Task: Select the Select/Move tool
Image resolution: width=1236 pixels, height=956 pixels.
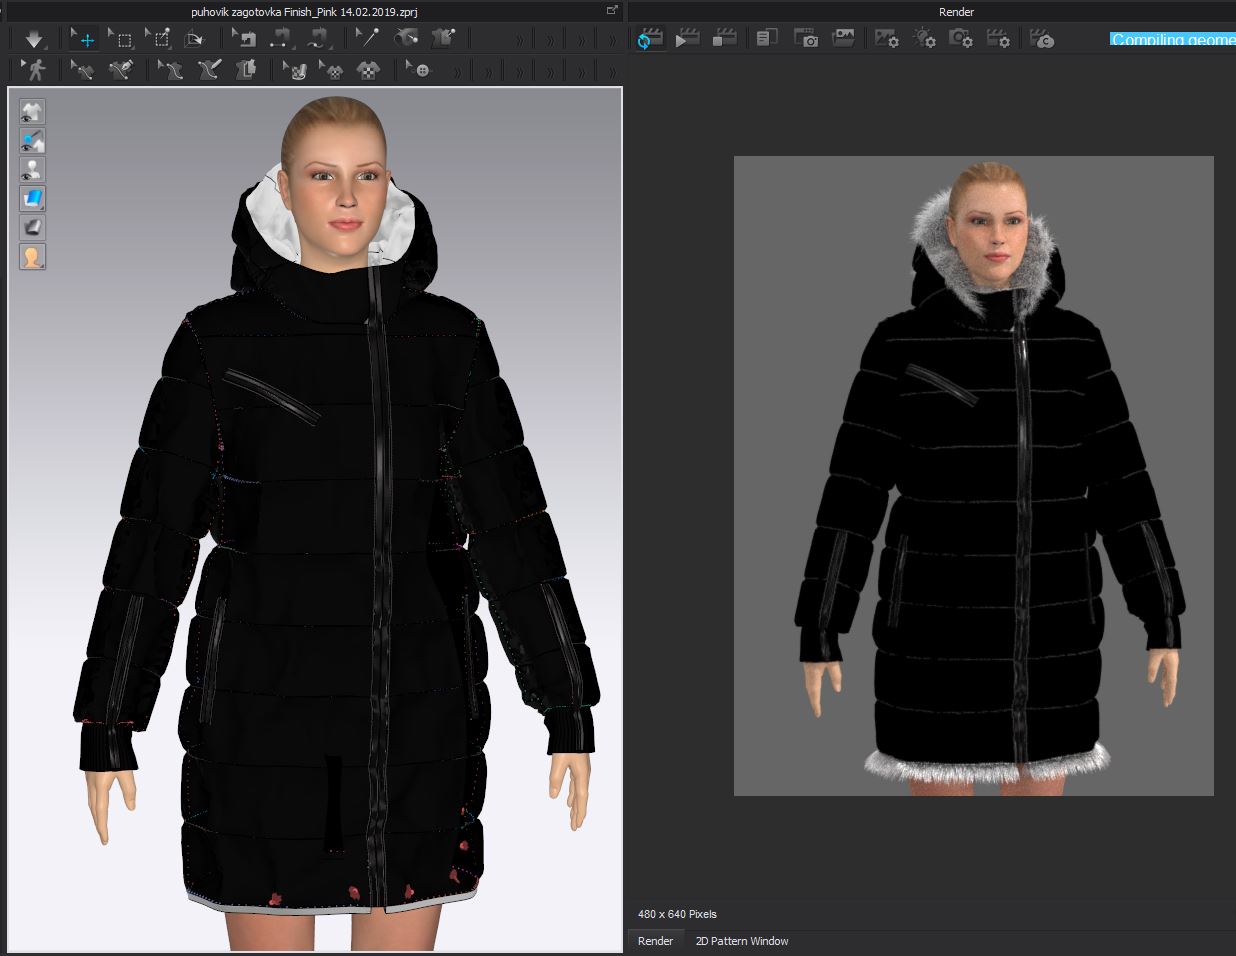Action: (x=84, y=39)
